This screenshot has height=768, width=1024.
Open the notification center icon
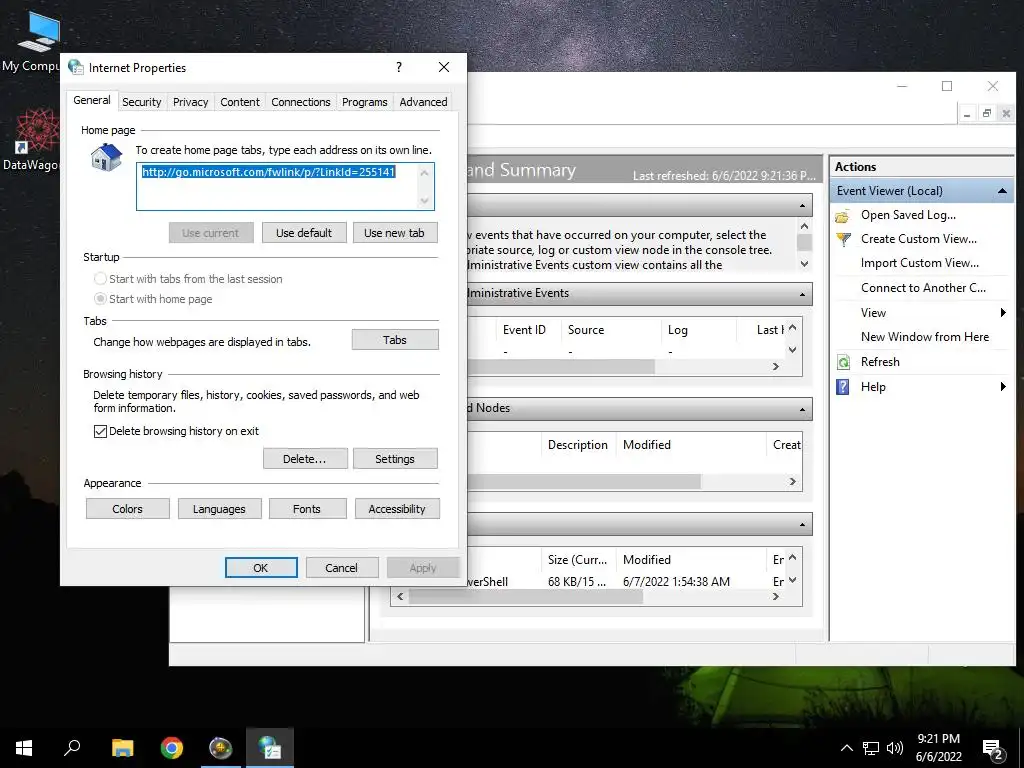(993, 750)
